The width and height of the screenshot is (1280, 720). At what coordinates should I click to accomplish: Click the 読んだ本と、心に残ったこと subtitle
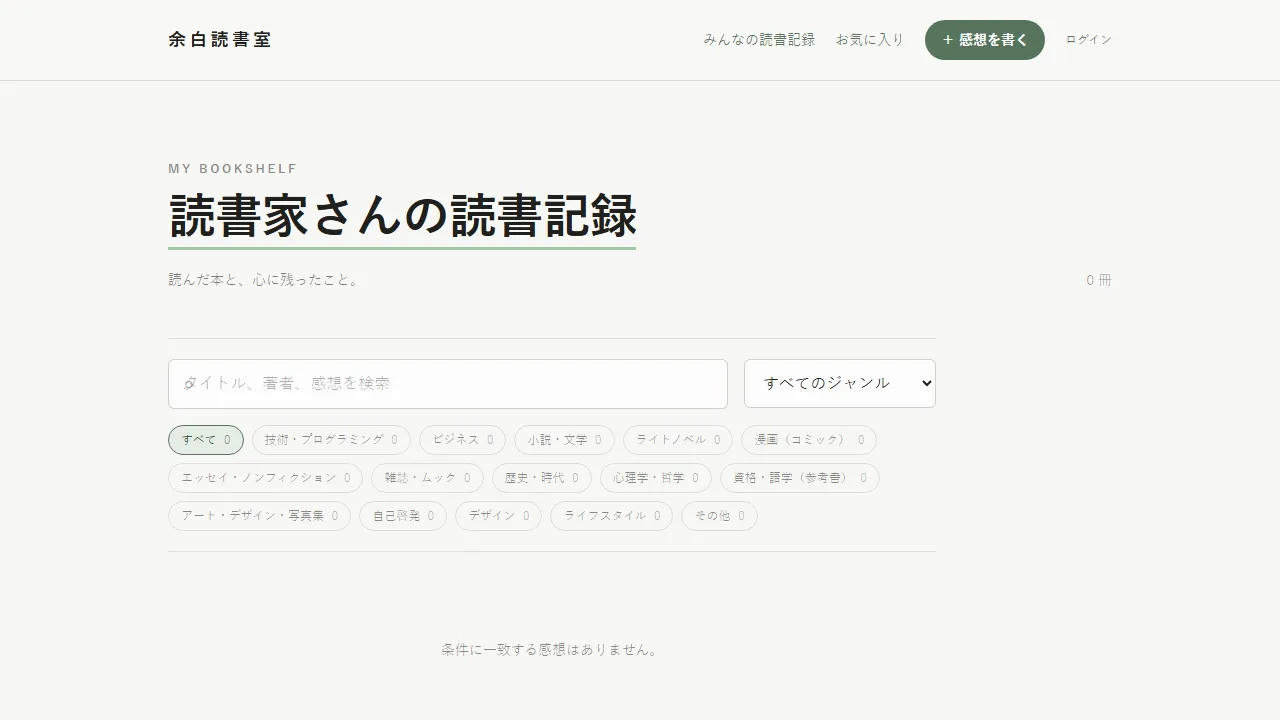click(265, 280)
